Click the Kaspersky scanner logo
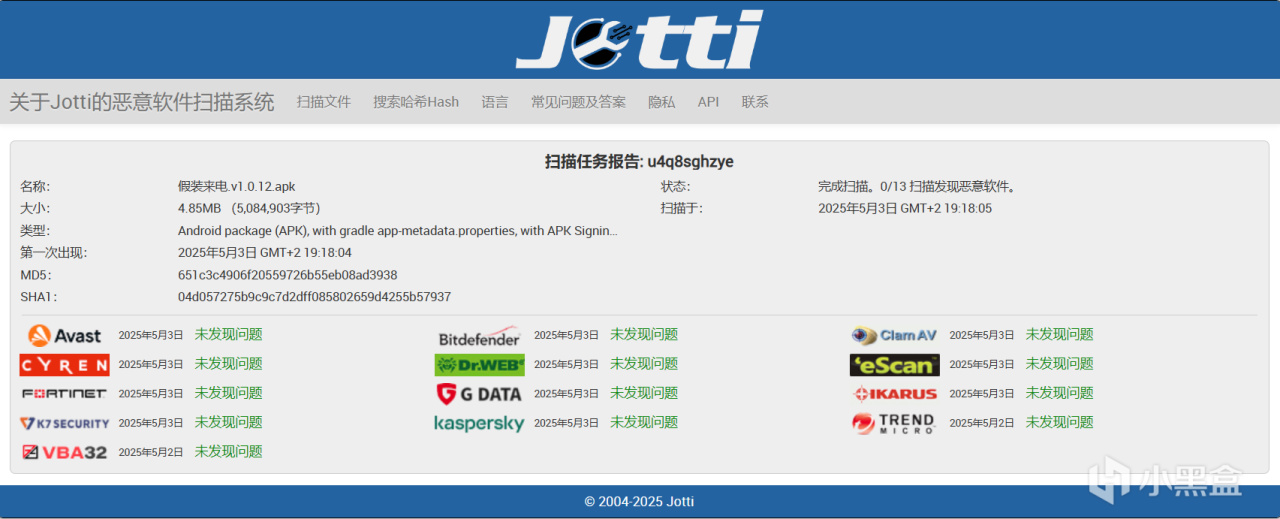Screen dimensions: 1280x519 [479, 423]
